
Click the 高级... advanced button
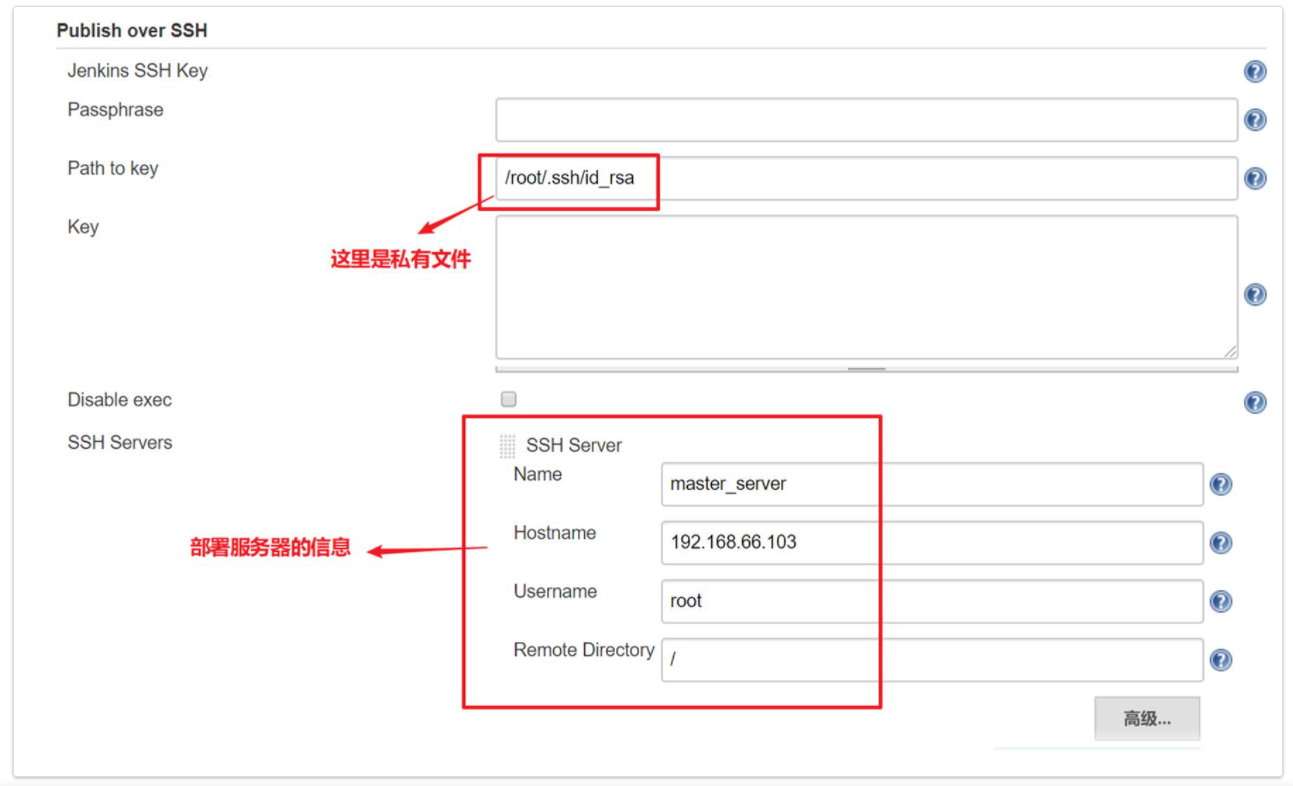[1147, 719]
